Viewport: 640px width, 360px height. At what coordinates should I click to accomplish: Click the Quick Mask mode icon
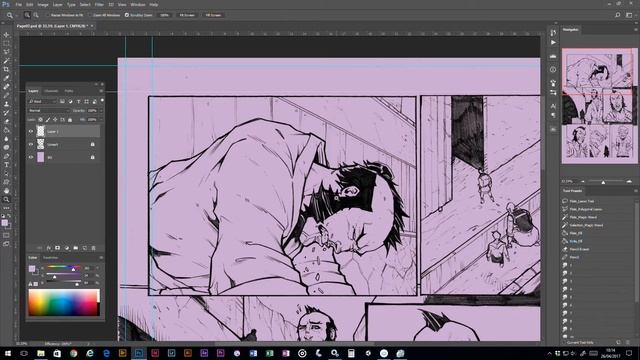tap(6, 235)
